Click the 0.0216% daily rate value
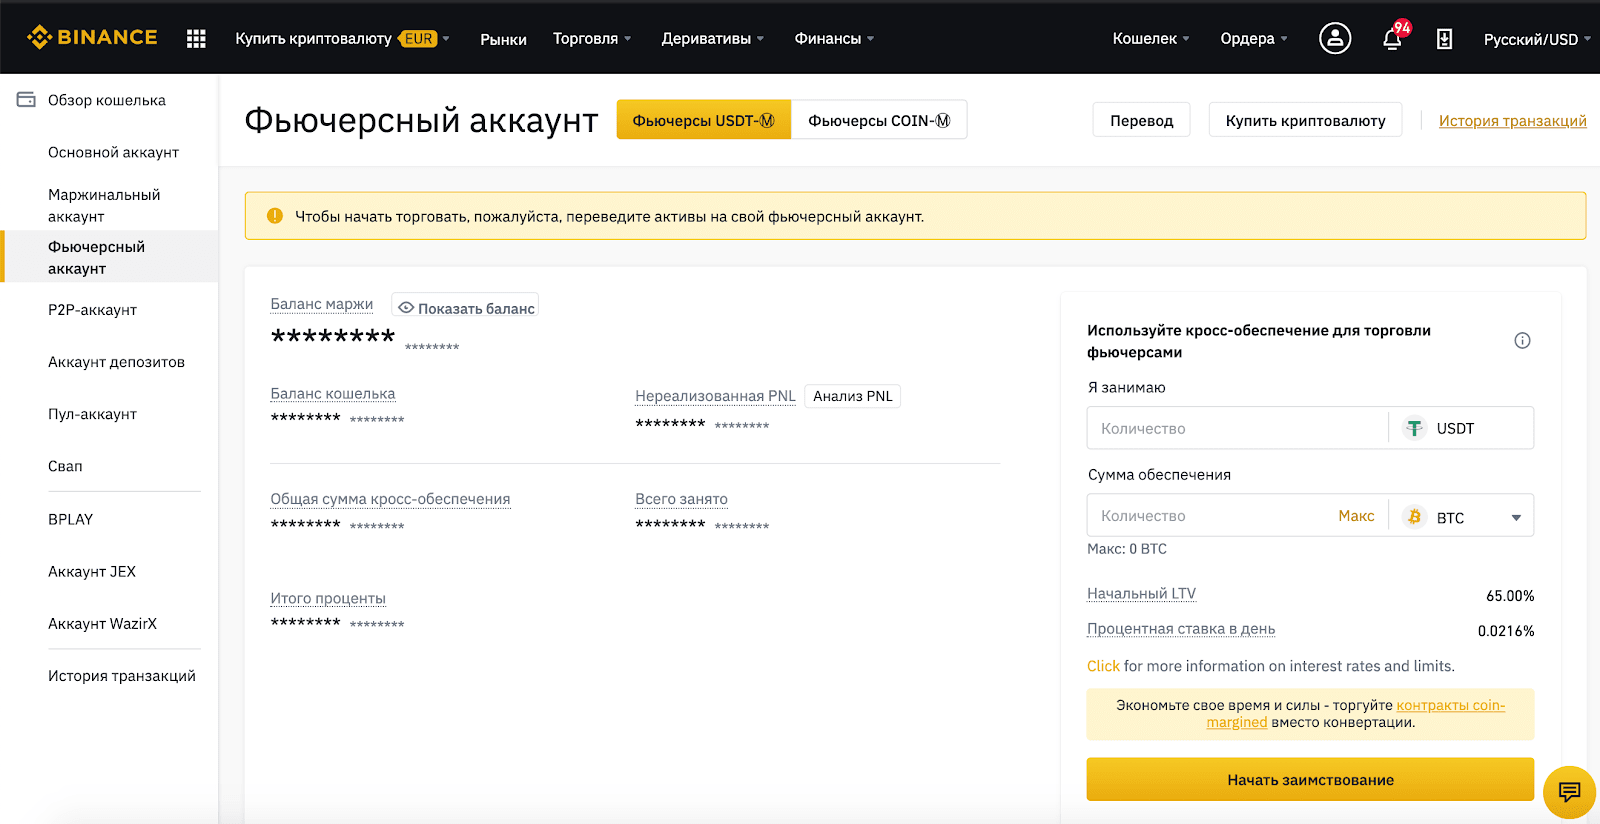The width and height of the screenshot is (1600, 824). [x=1506, y=631]
